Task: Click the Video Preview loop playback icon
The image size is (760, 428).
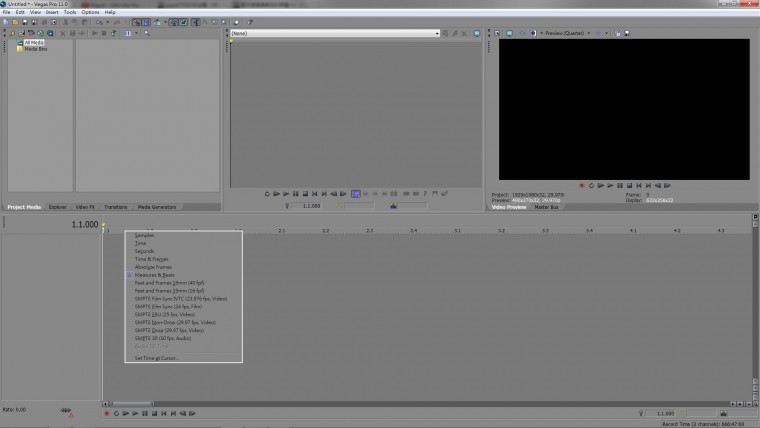Action: [591, 186]
